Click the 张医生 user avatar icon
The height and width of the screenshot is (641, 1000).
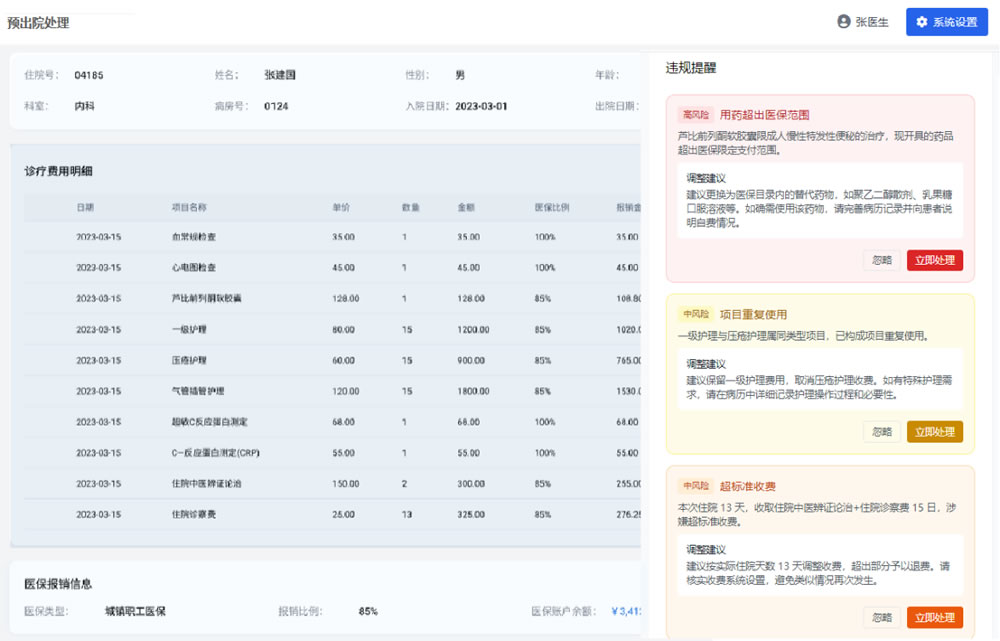point(843,22)
